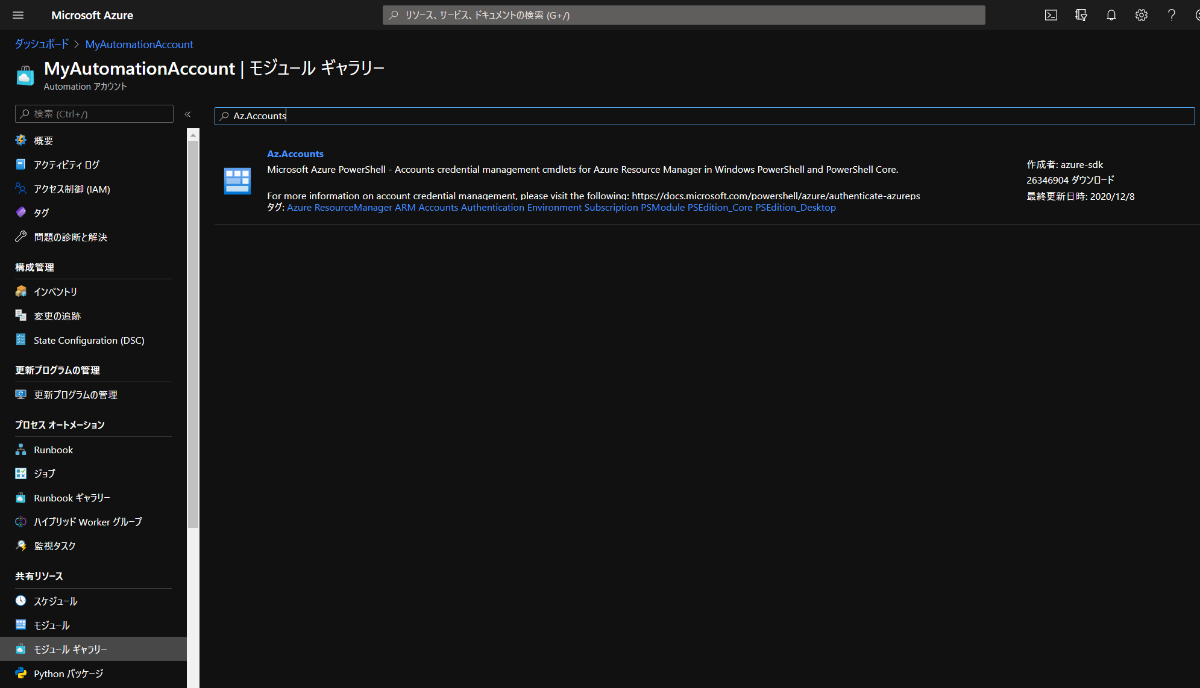Click the global resource search box
Screen dimensions: 1200x688
(x=684, y=15)
